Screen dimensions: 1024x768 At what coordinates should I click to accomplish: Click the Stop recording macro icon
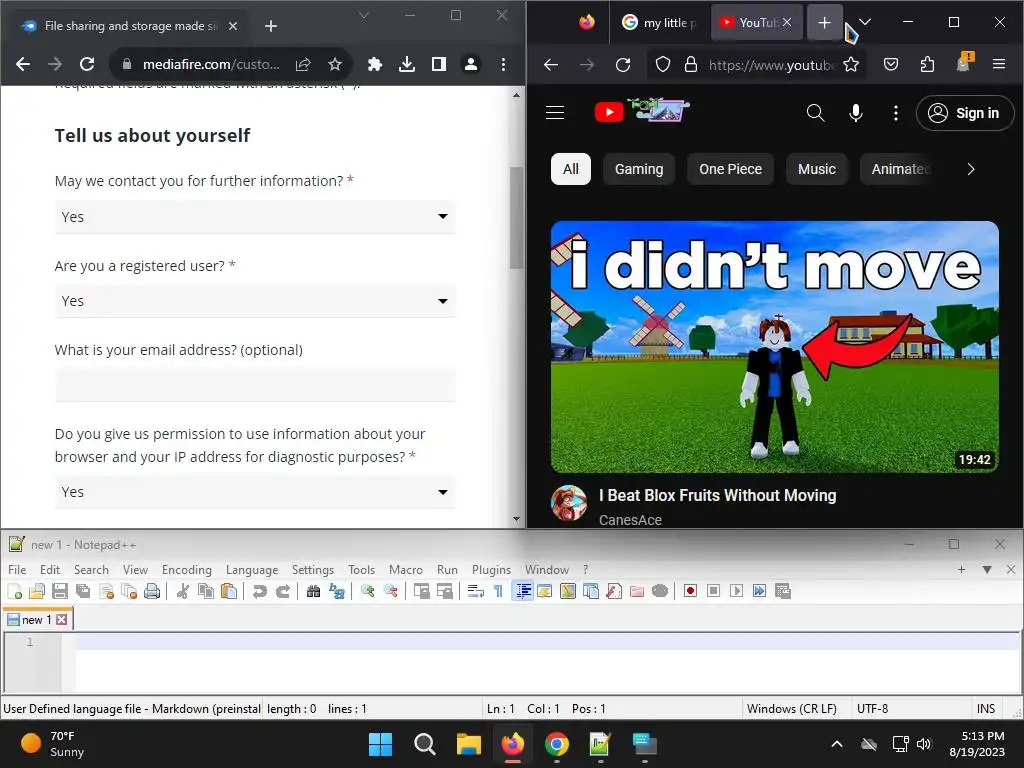pyautogui.click(x=713, y=592)
